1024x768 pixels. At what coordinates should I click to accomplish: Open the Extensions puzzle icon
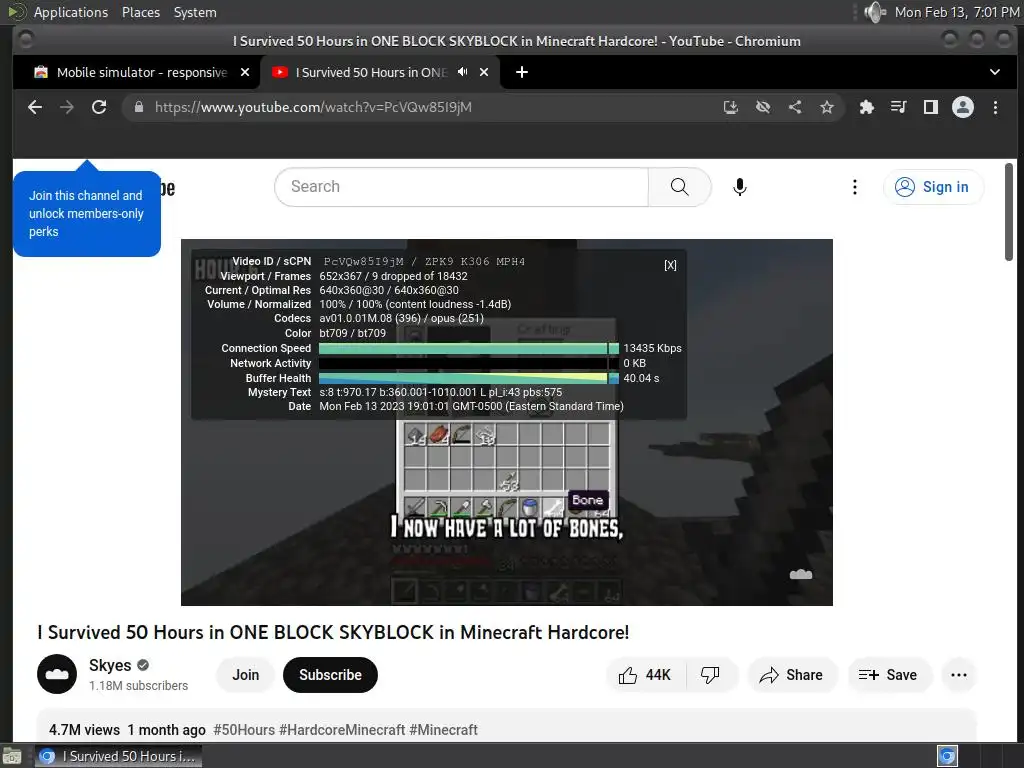(867, 107)
